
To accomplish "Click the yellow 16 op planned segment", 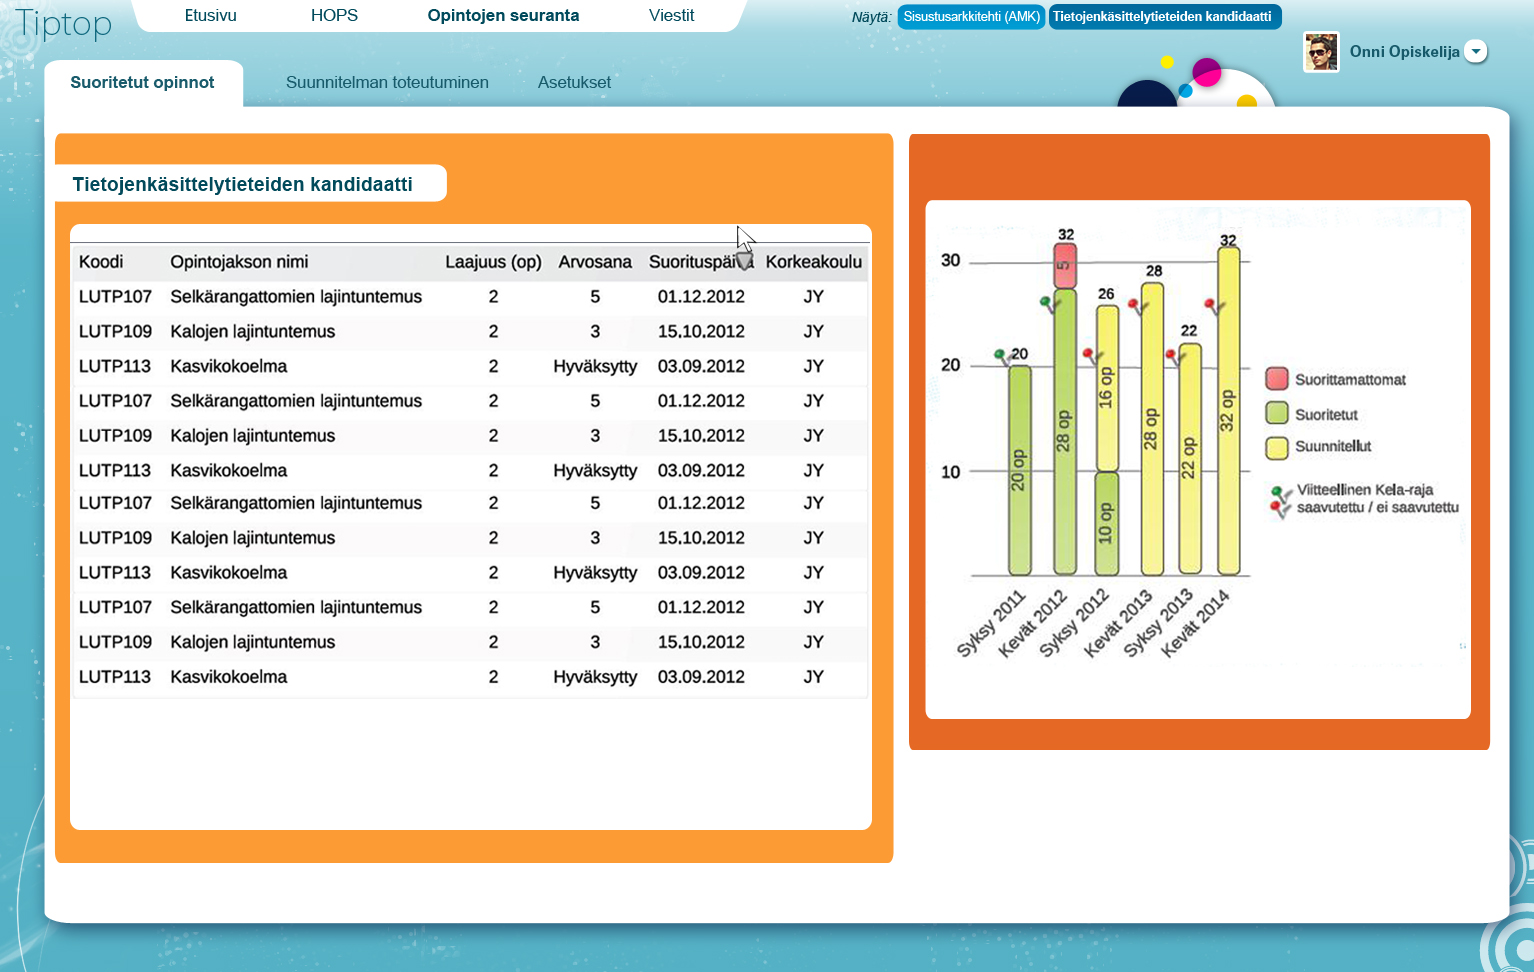I will tap(1107, 388).
